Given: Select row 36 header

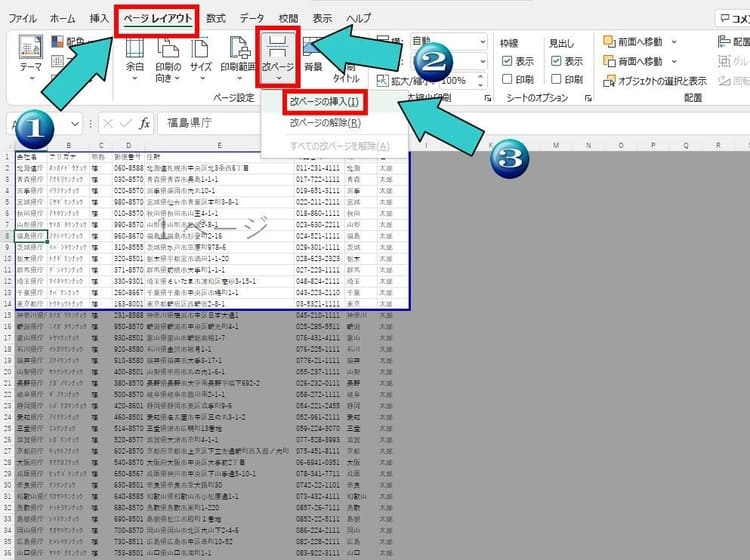Looking at the screenshot, I should click(x=7, y=552).
